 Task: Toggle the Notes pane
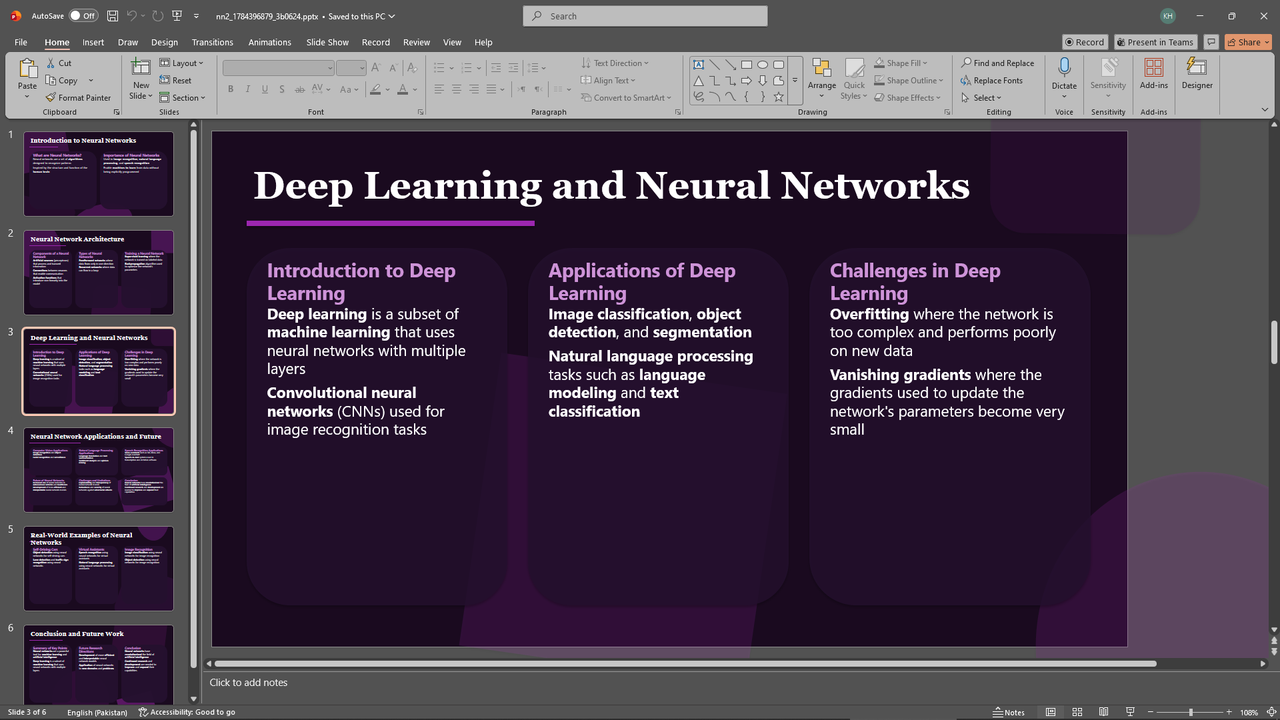pyautogui.click(x=1009, y=712)
